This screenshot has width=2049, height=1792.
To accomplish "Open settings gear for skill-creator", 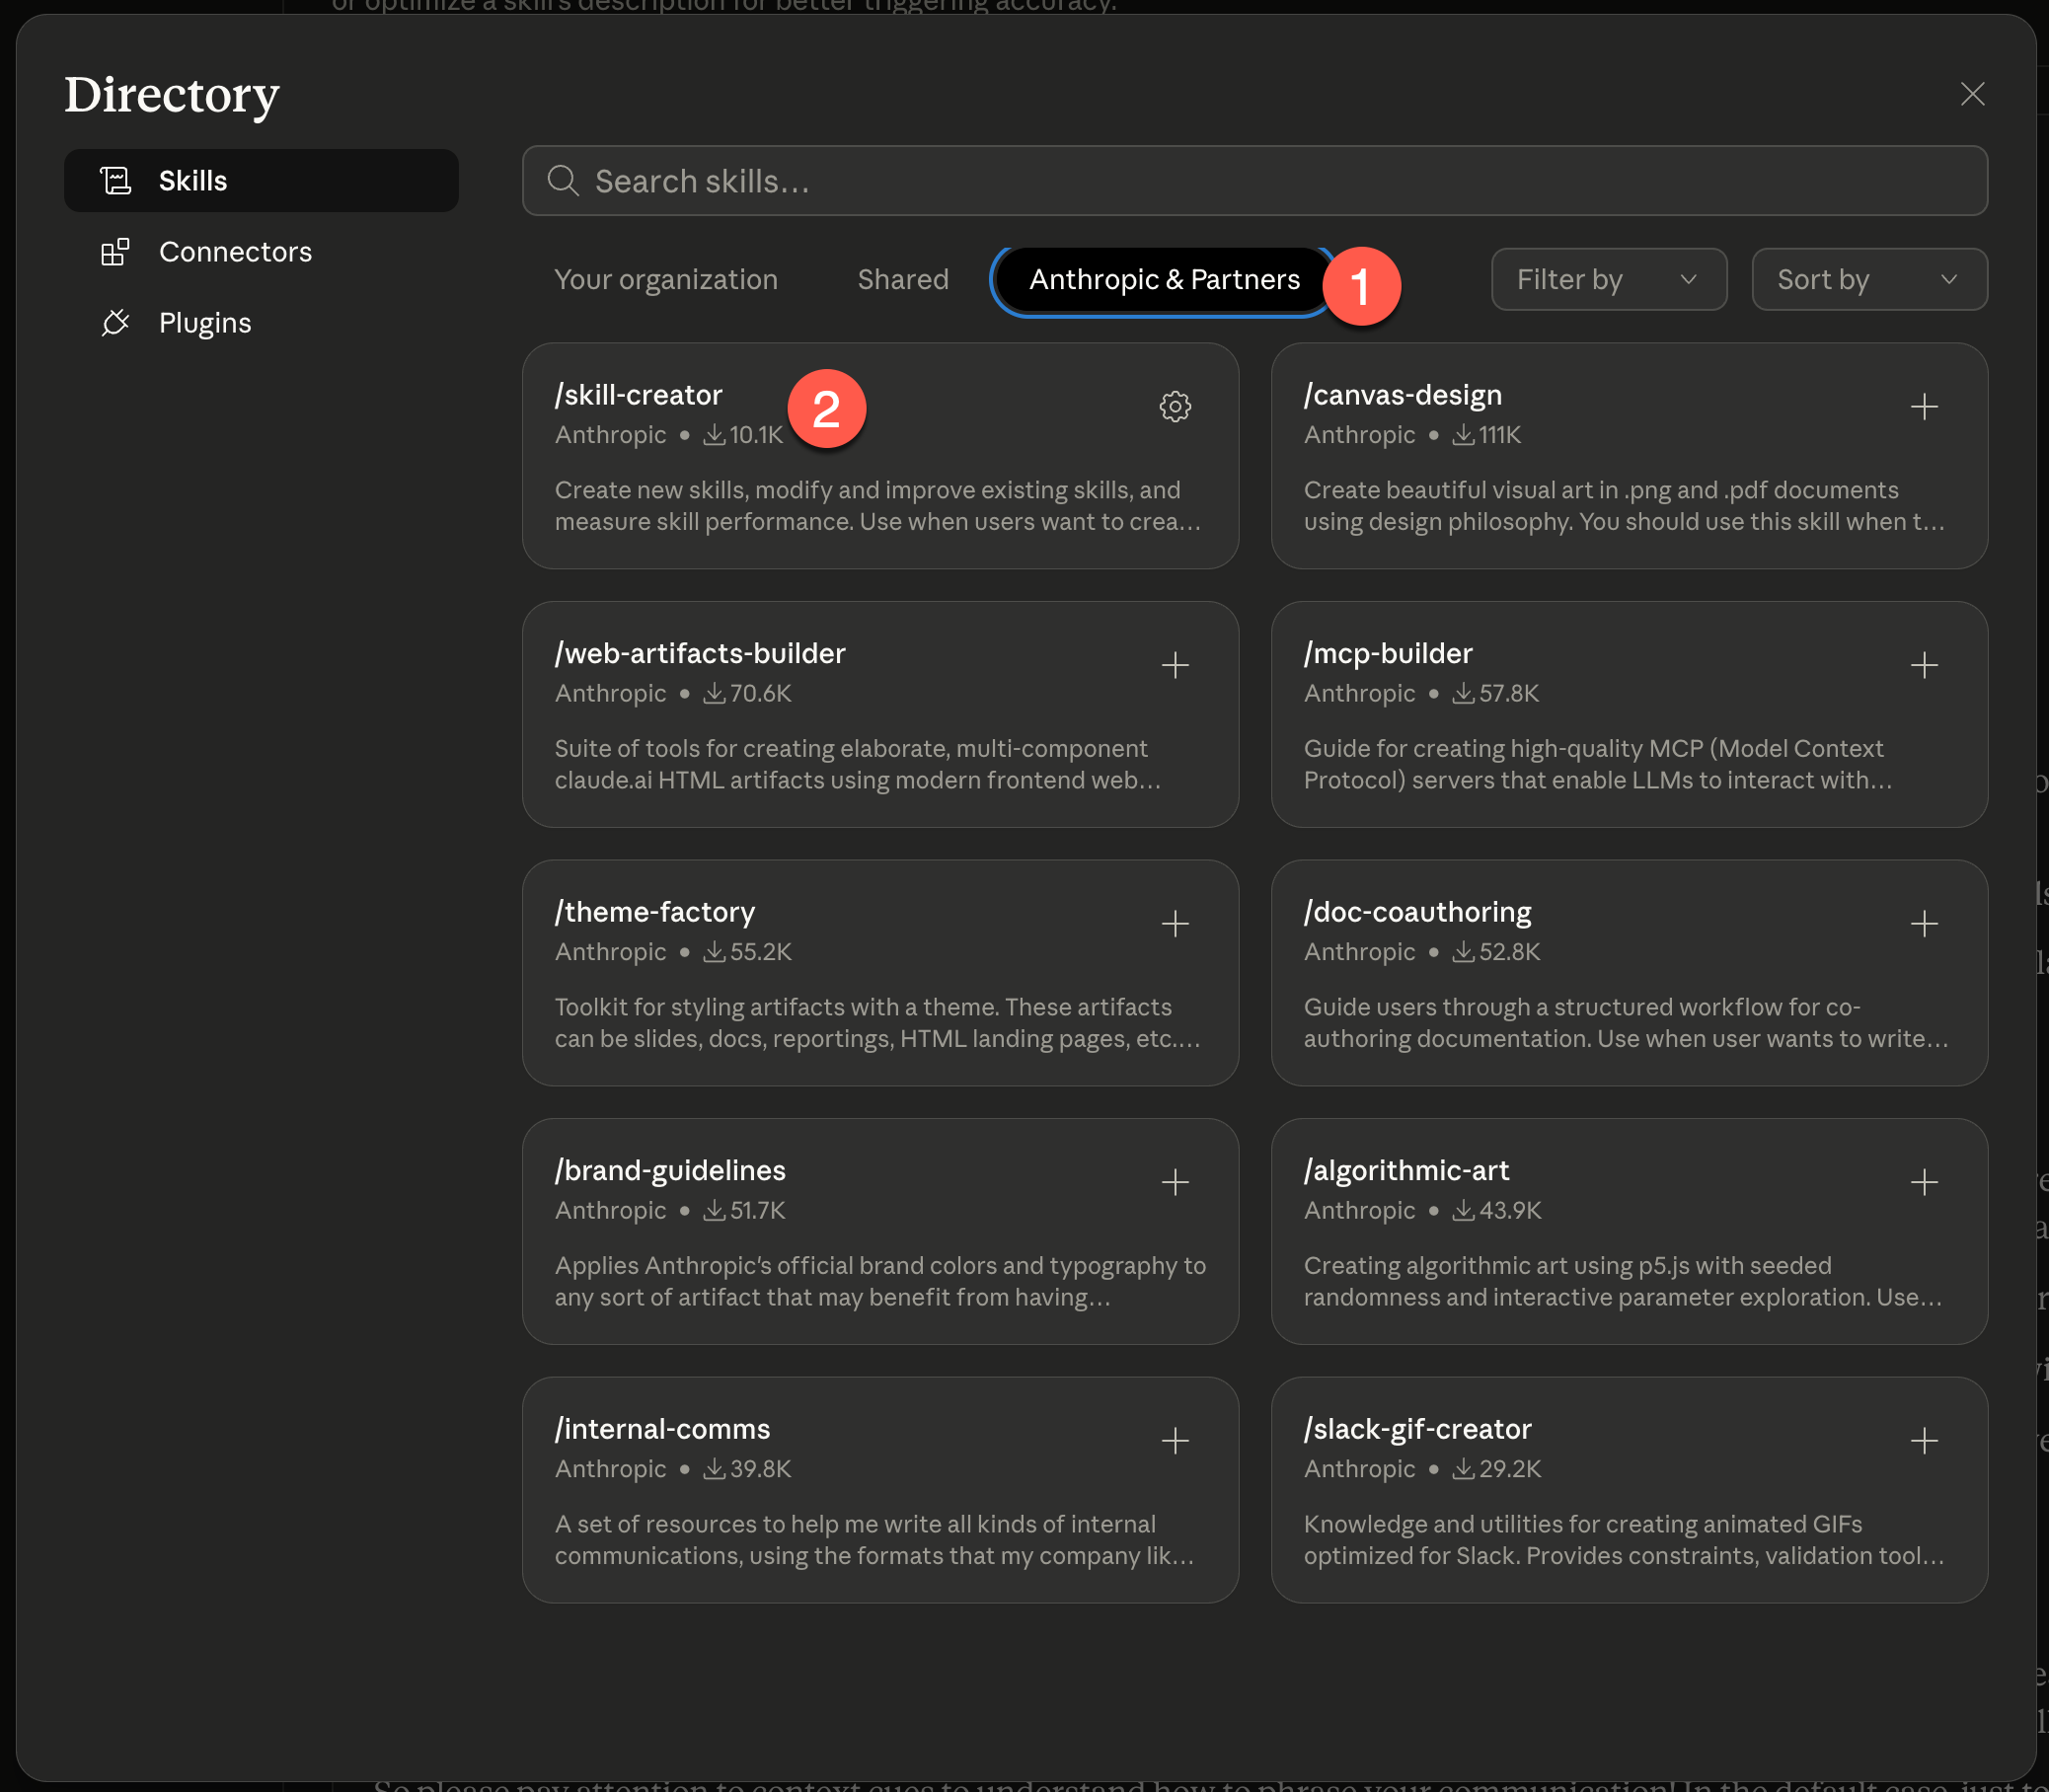I will pyautogui.click(x=1175, y=406).
